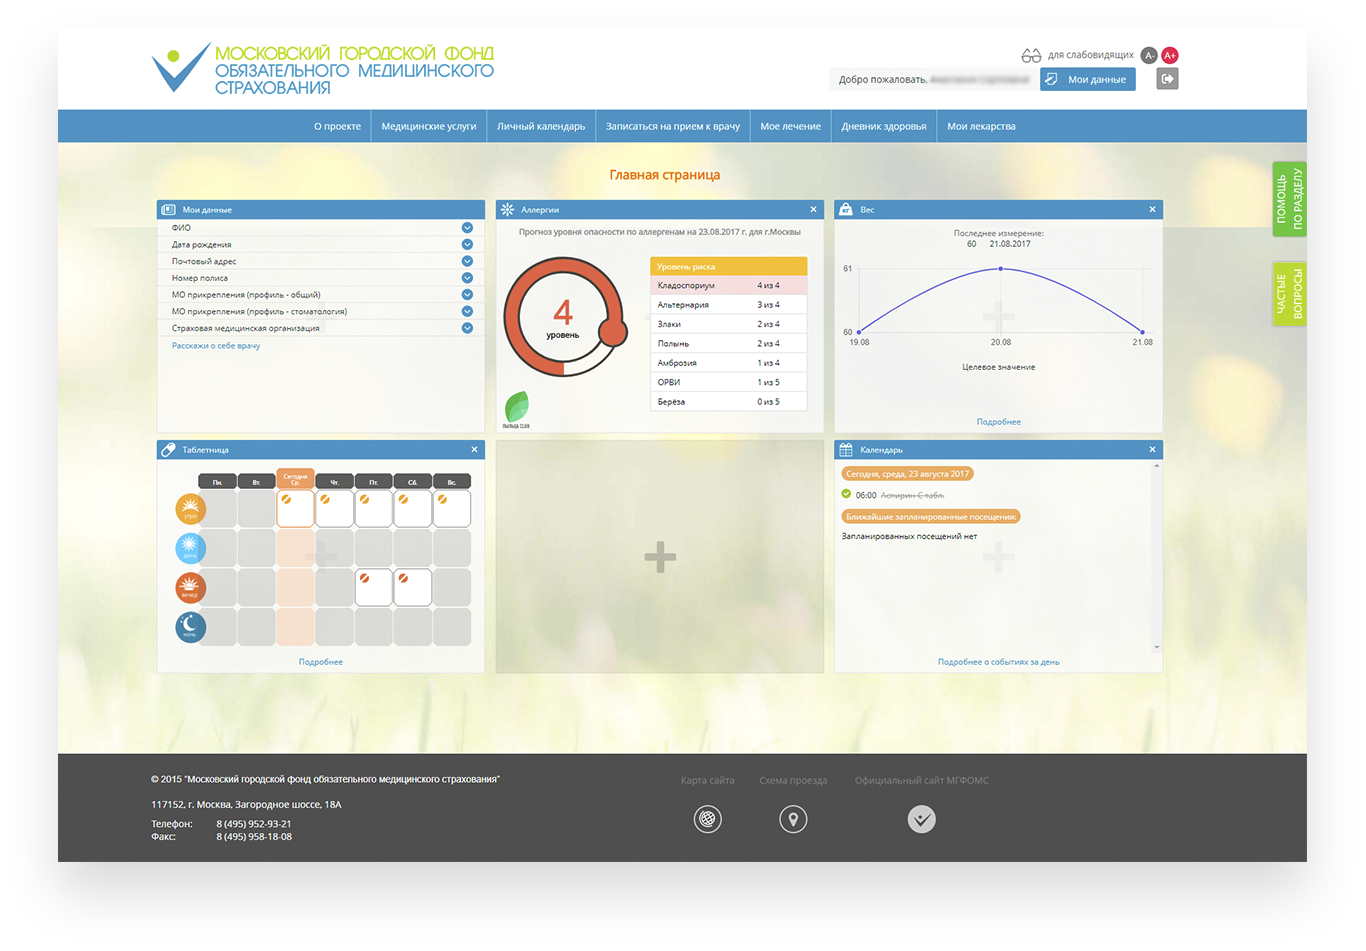
Task: Select the morning sun icon in Таблетница
Action: (190, 509)
